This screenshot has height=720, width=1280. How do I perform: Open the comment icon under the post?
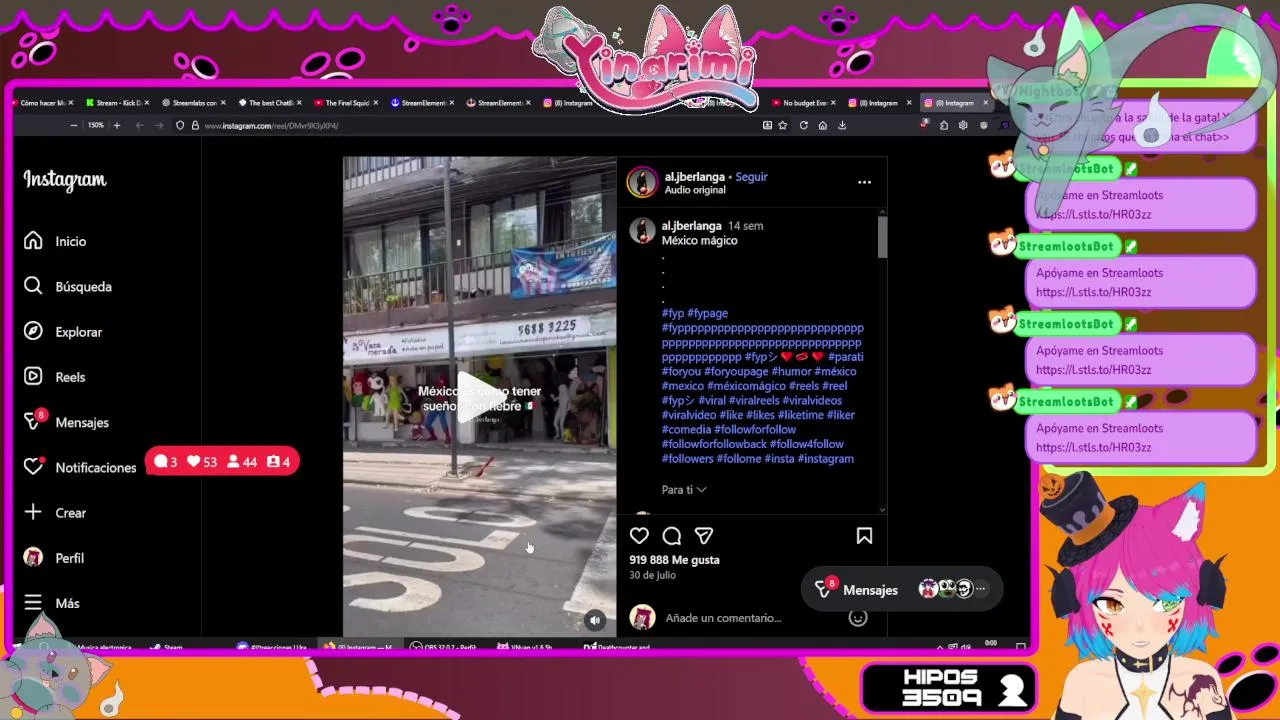[x=672, y=536]
